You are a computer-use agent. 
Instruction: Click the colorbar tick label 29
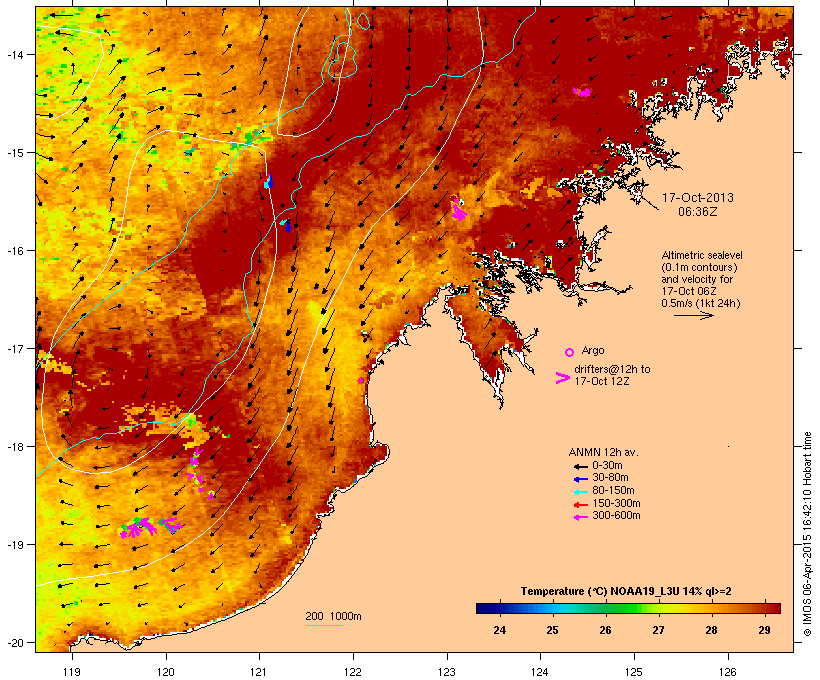pyautogui.click(x=764, y=630)
